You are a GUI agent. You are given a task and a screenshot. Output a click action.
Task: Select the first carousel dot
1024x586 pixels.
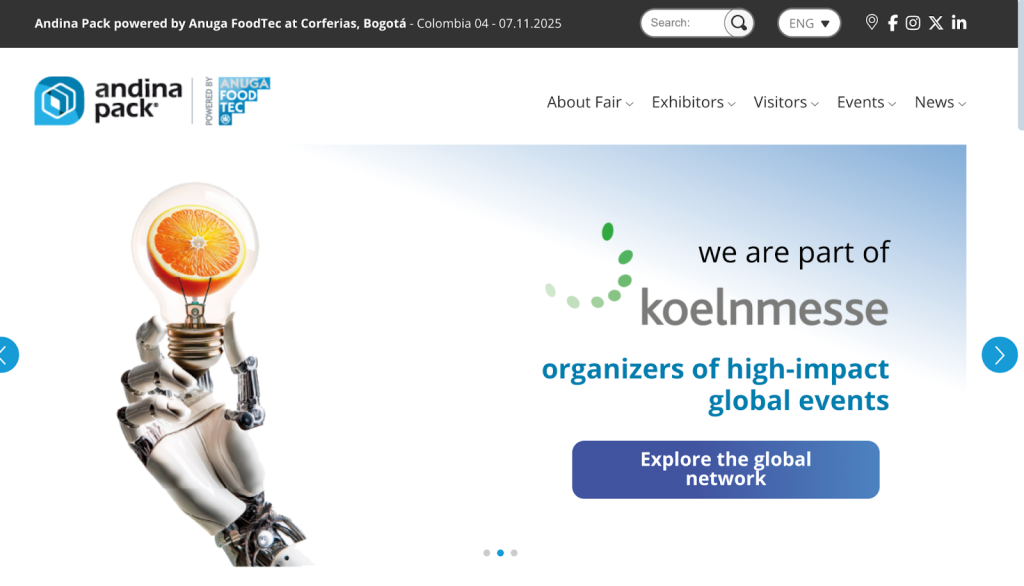[x=487, y=553]
